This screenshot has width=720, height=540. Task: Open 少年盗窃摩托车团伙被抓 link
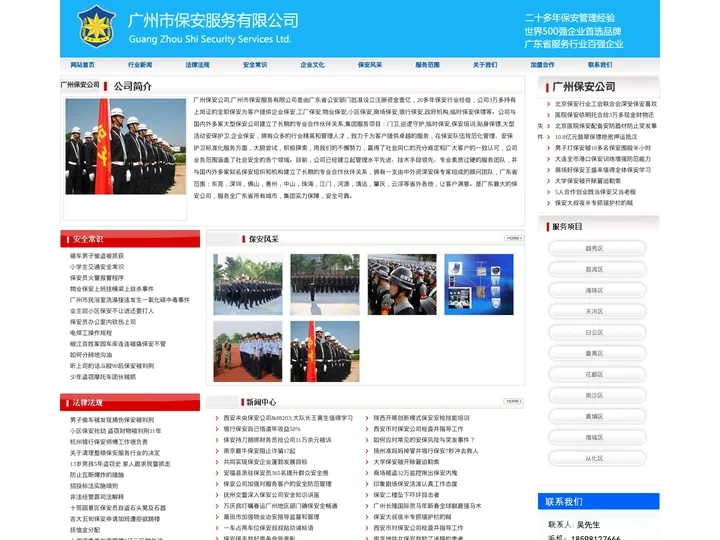pos(103,377)
